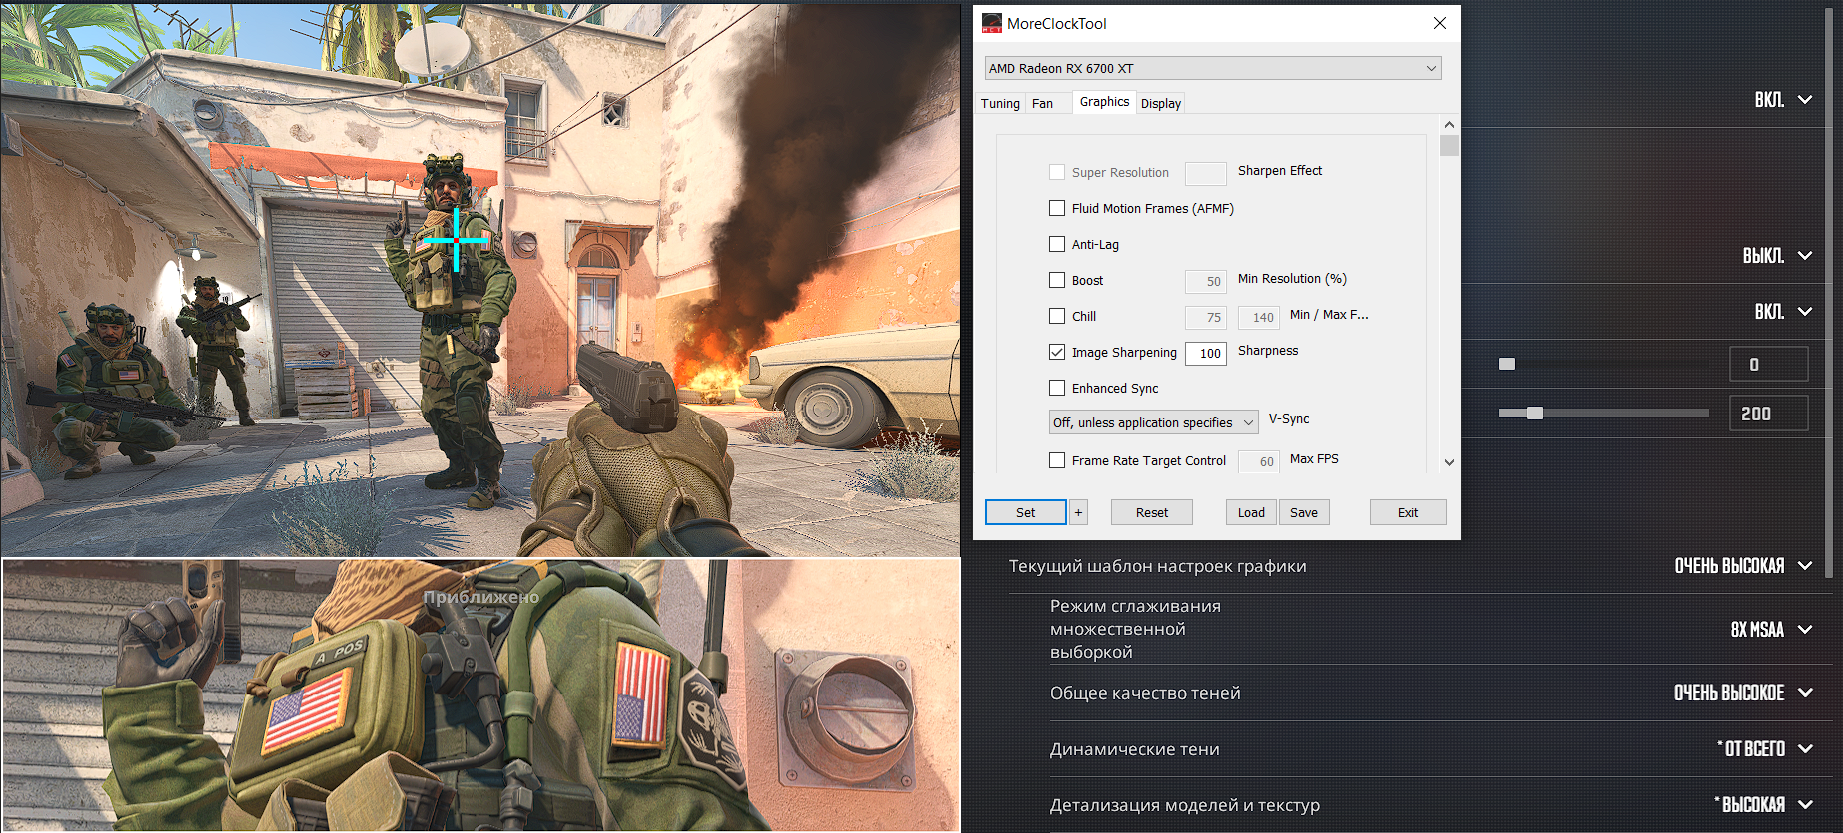The width and height of the screenshot is (1843, 833).
Task: Click the Chill minimum field showing 75
Action: [x=1206, y=317]
